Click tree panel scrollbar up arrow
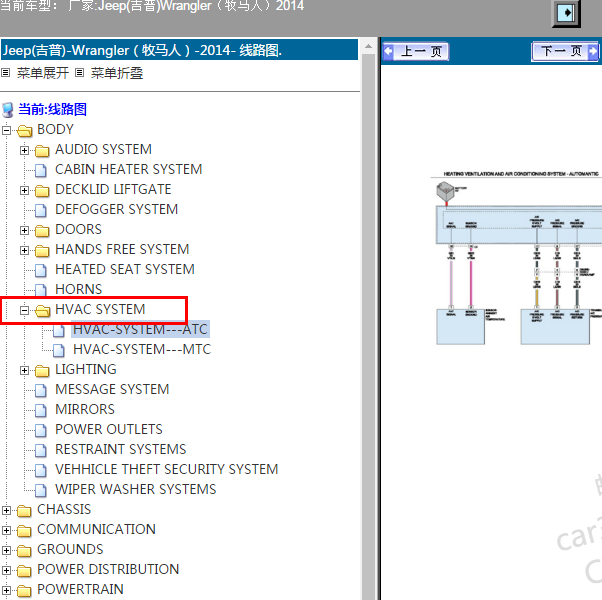The width and height of the screenshot is (602, 600). click(x=368, y=46)
